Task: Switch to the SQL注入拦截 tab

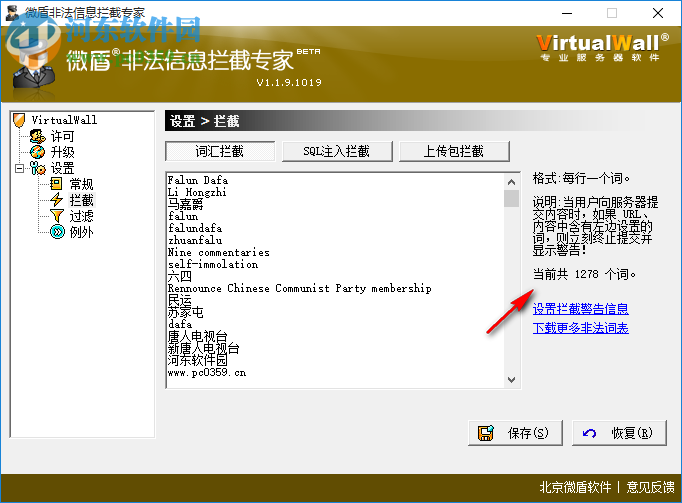Action: coord(337,151)
